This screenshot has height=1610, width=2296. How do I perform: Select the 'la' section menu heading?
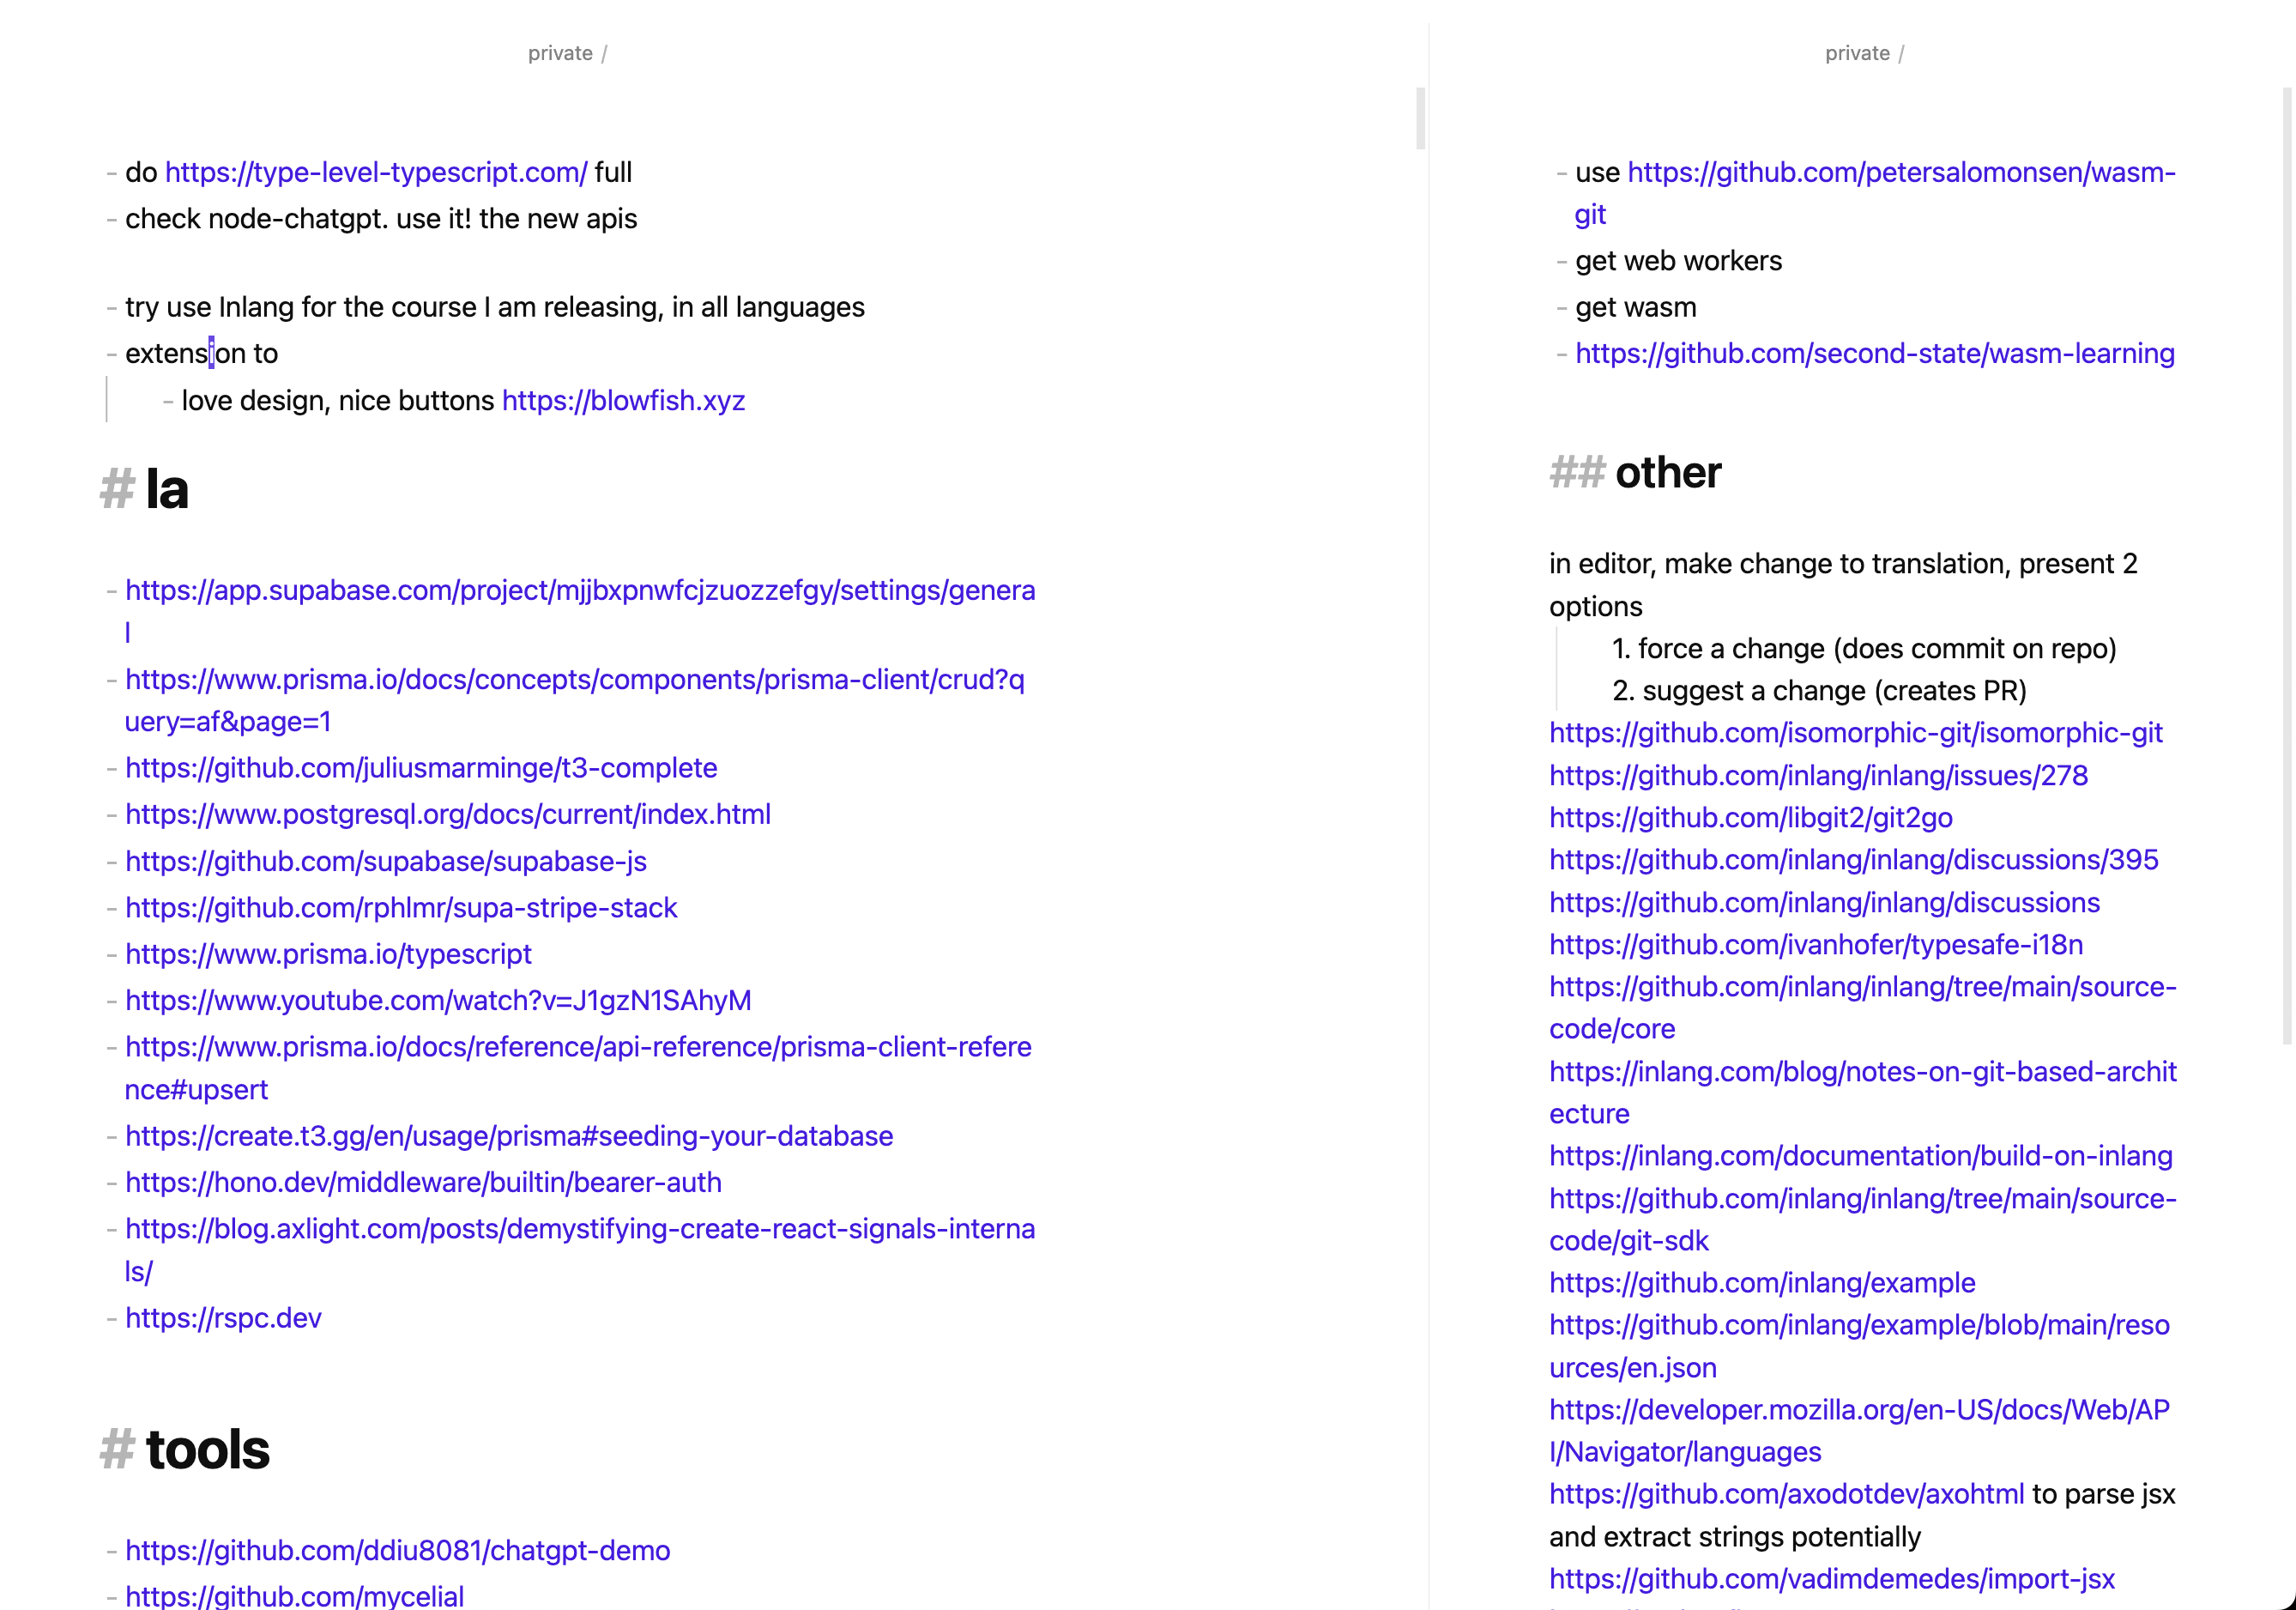pos(166,490)
